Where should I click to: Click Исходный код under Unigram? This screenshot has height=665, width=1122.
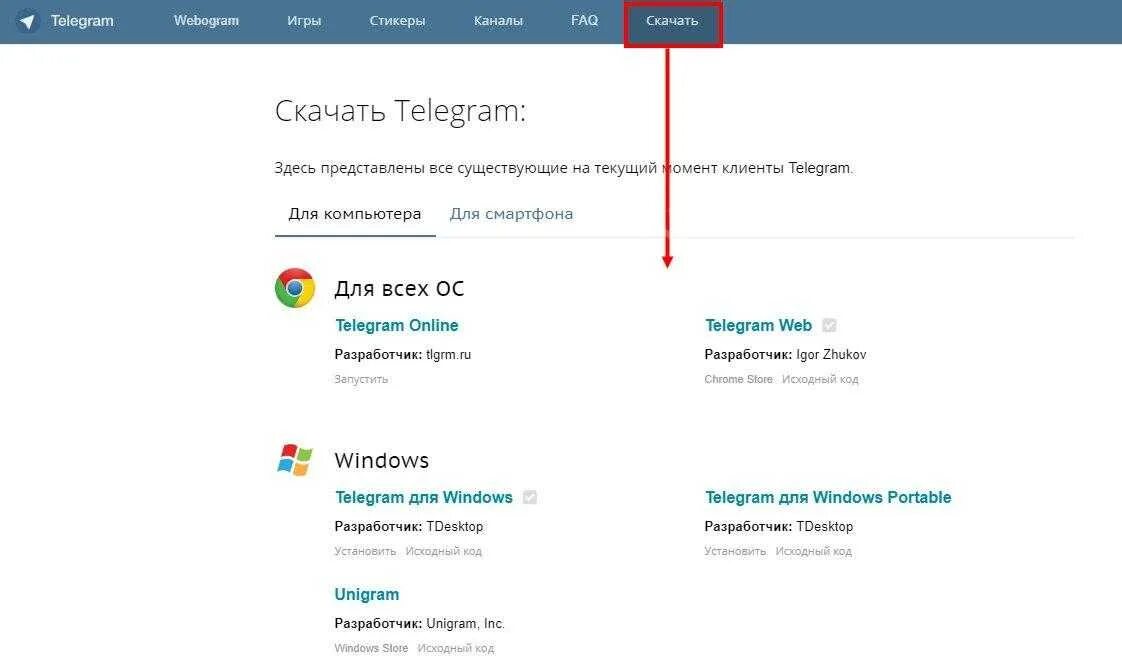click(456, 649)
